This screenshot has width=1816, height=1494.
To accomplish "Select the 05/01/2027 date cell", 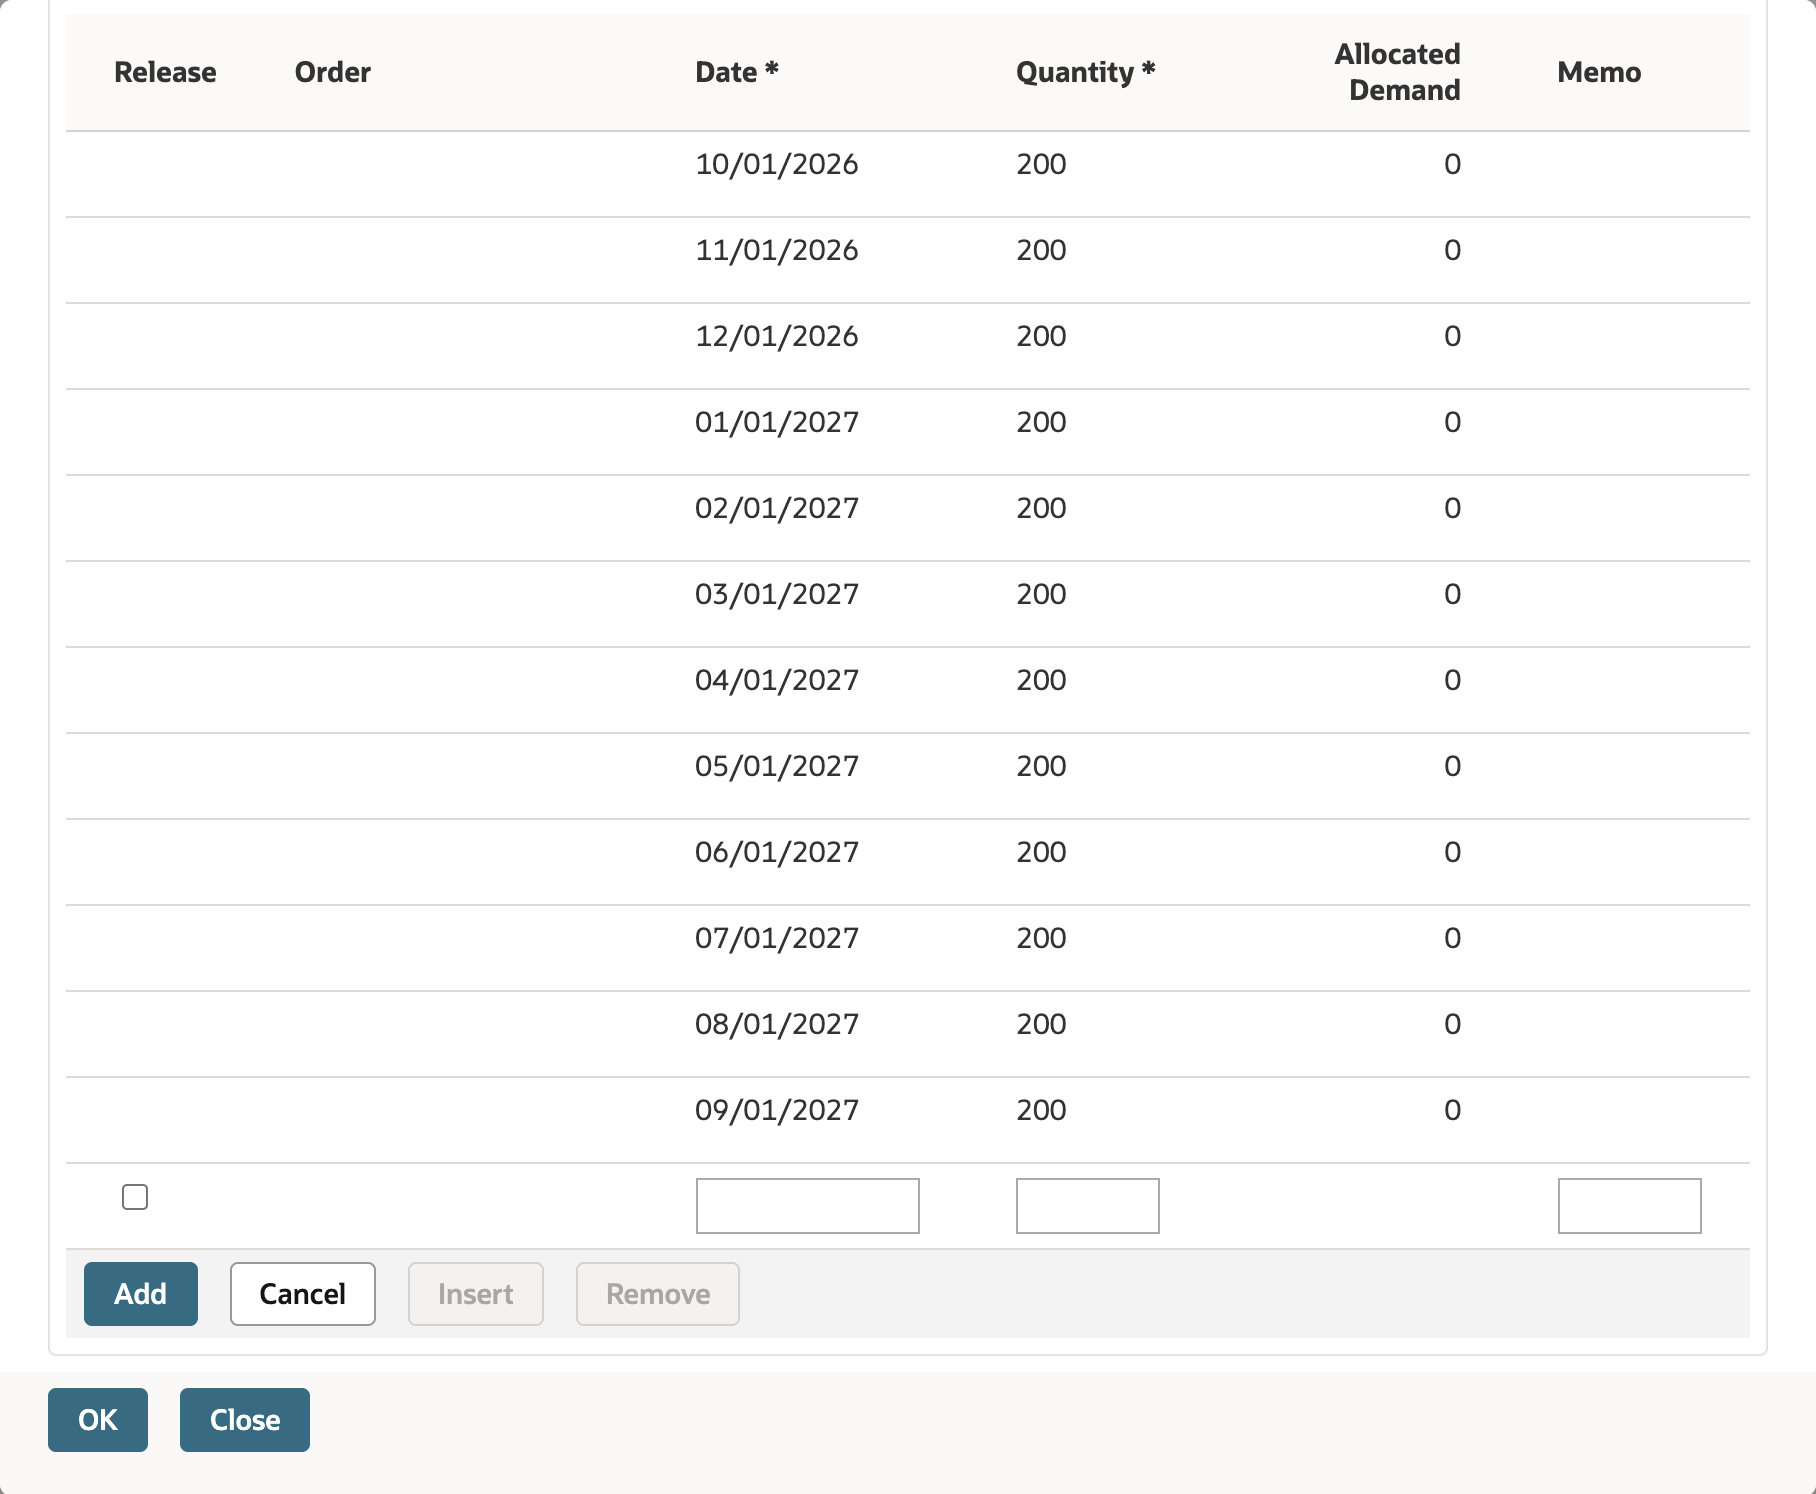I will pyautogui.click(x=777, y=766).
